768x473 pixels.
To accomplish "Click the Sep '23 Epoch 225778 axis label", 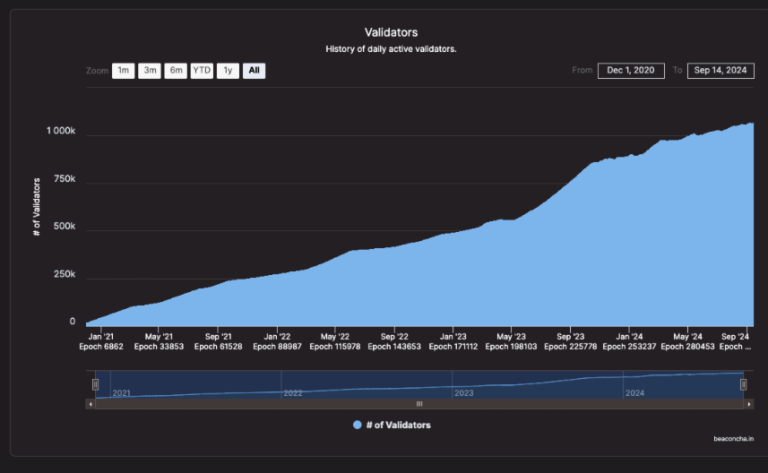I will tap(570, 341).
